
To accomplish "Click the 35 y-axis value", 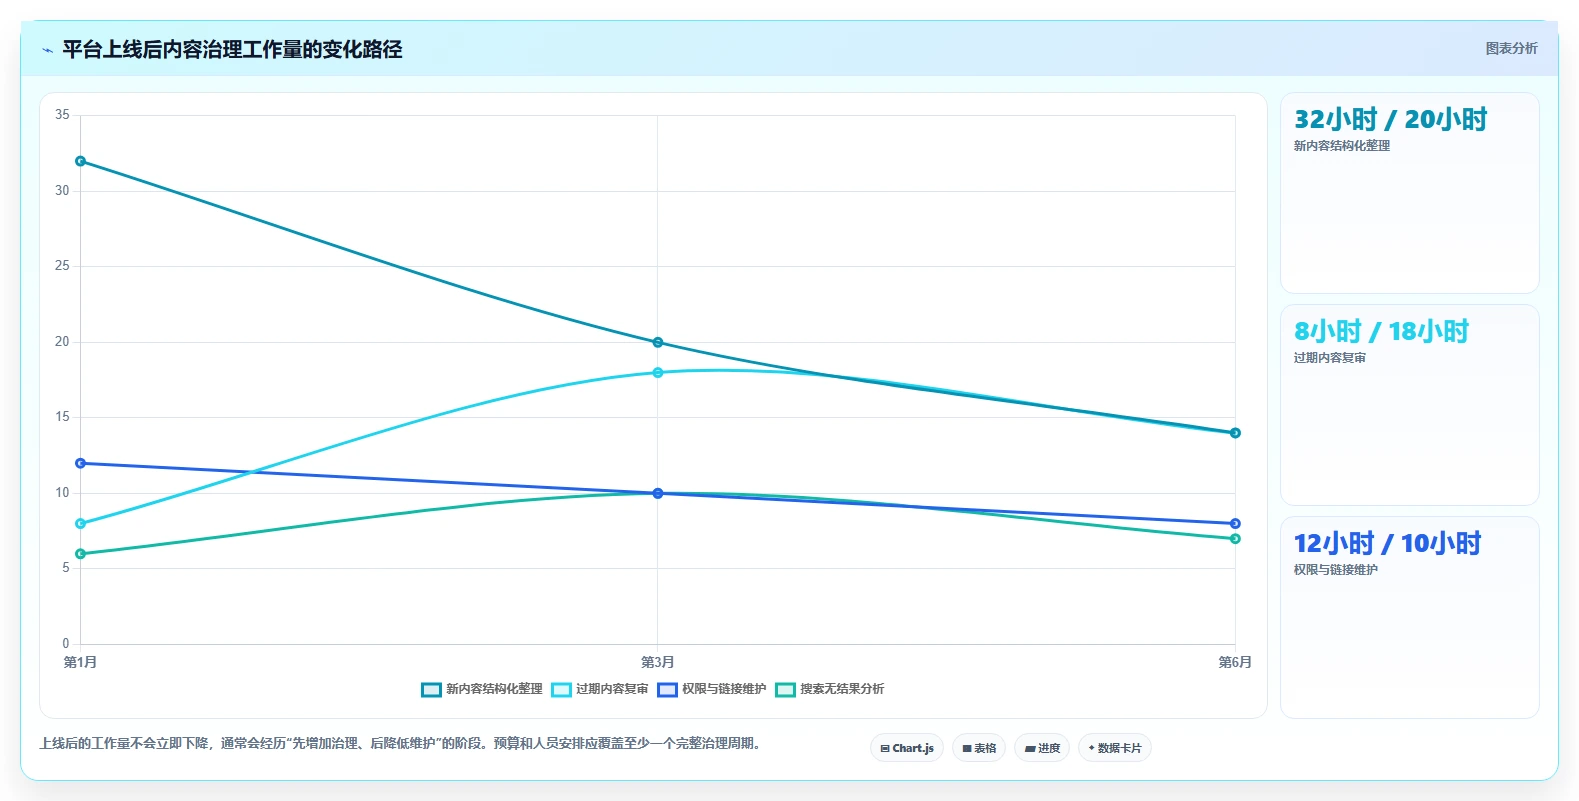I will [62, 115].
